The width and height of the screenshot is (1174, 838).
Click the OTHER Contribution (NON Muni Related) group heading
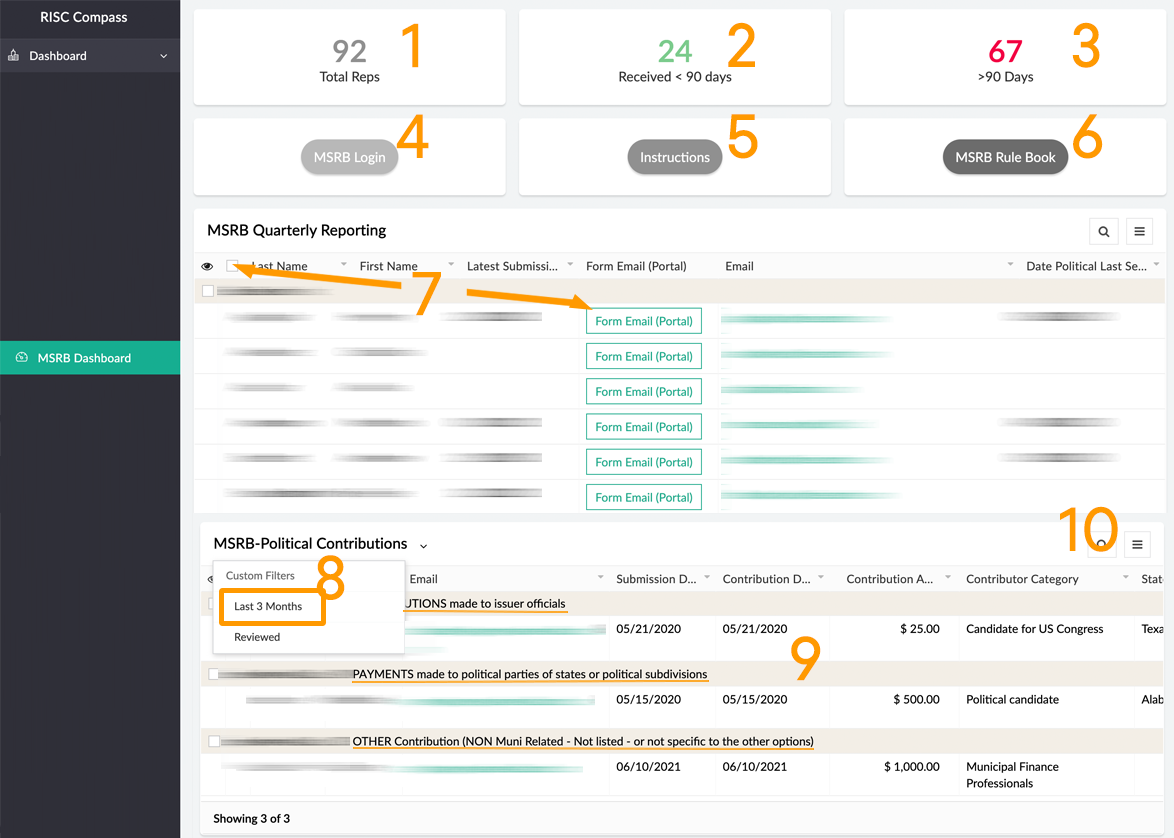583,741
